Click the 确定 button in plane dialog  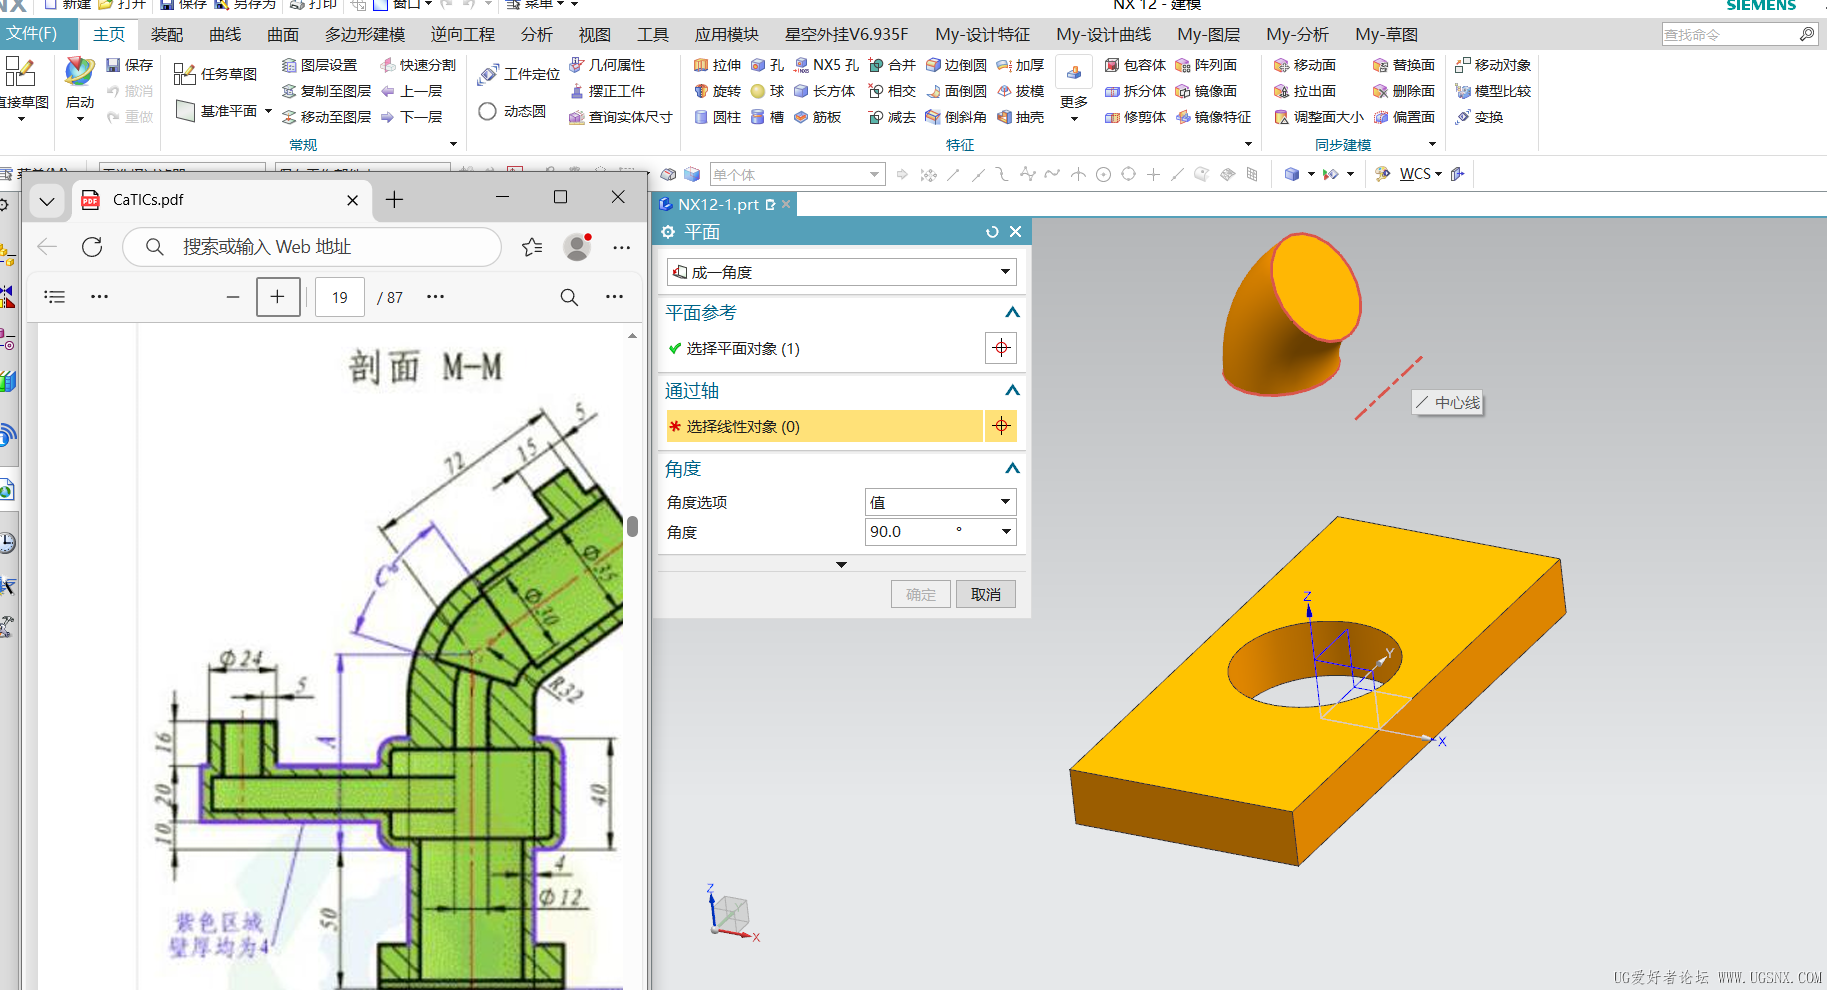(921, 594)
